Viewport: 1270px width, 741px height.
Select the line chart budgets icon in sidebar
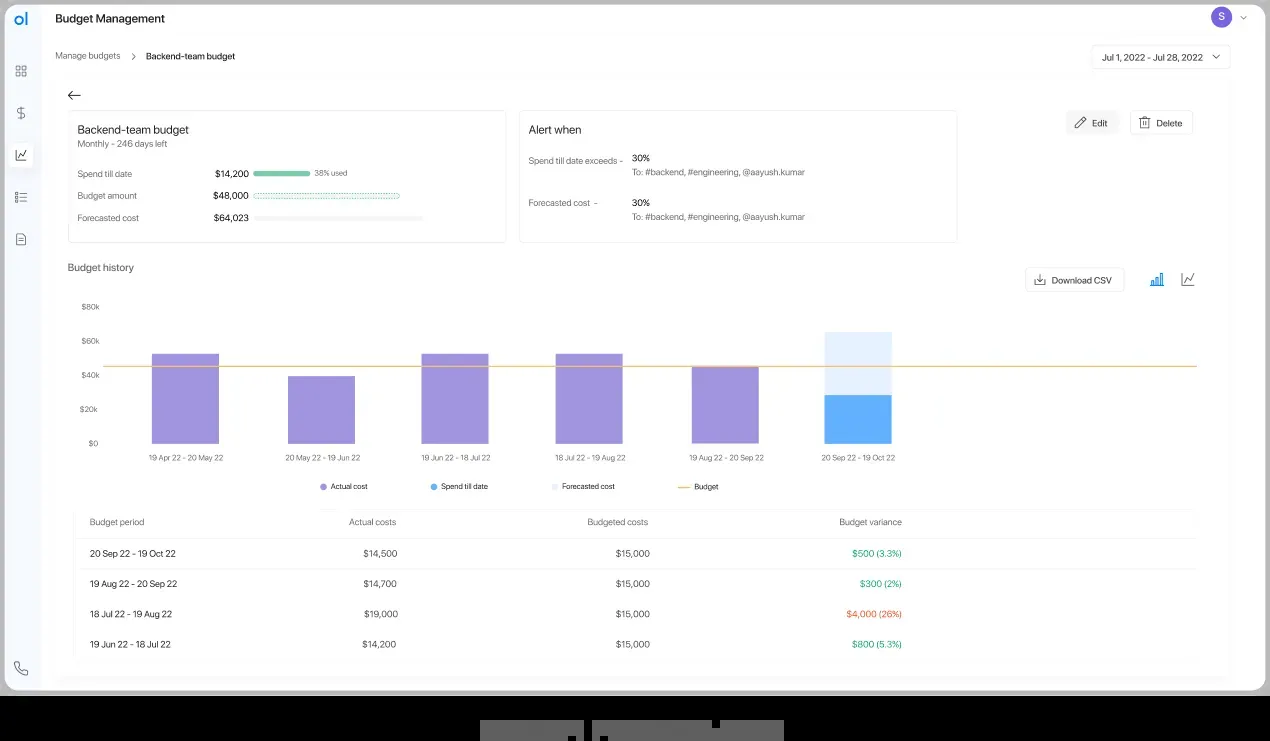point(21,155)
